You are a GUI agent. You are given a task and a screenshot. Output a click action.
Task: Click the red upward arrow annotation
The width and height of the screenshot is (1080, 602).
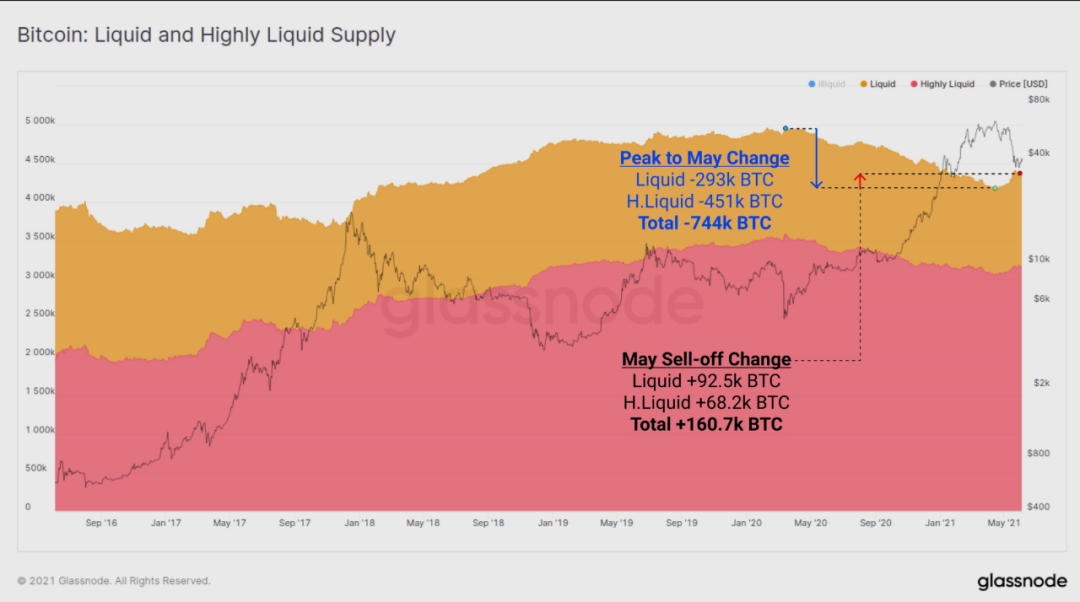pos(860,180)
